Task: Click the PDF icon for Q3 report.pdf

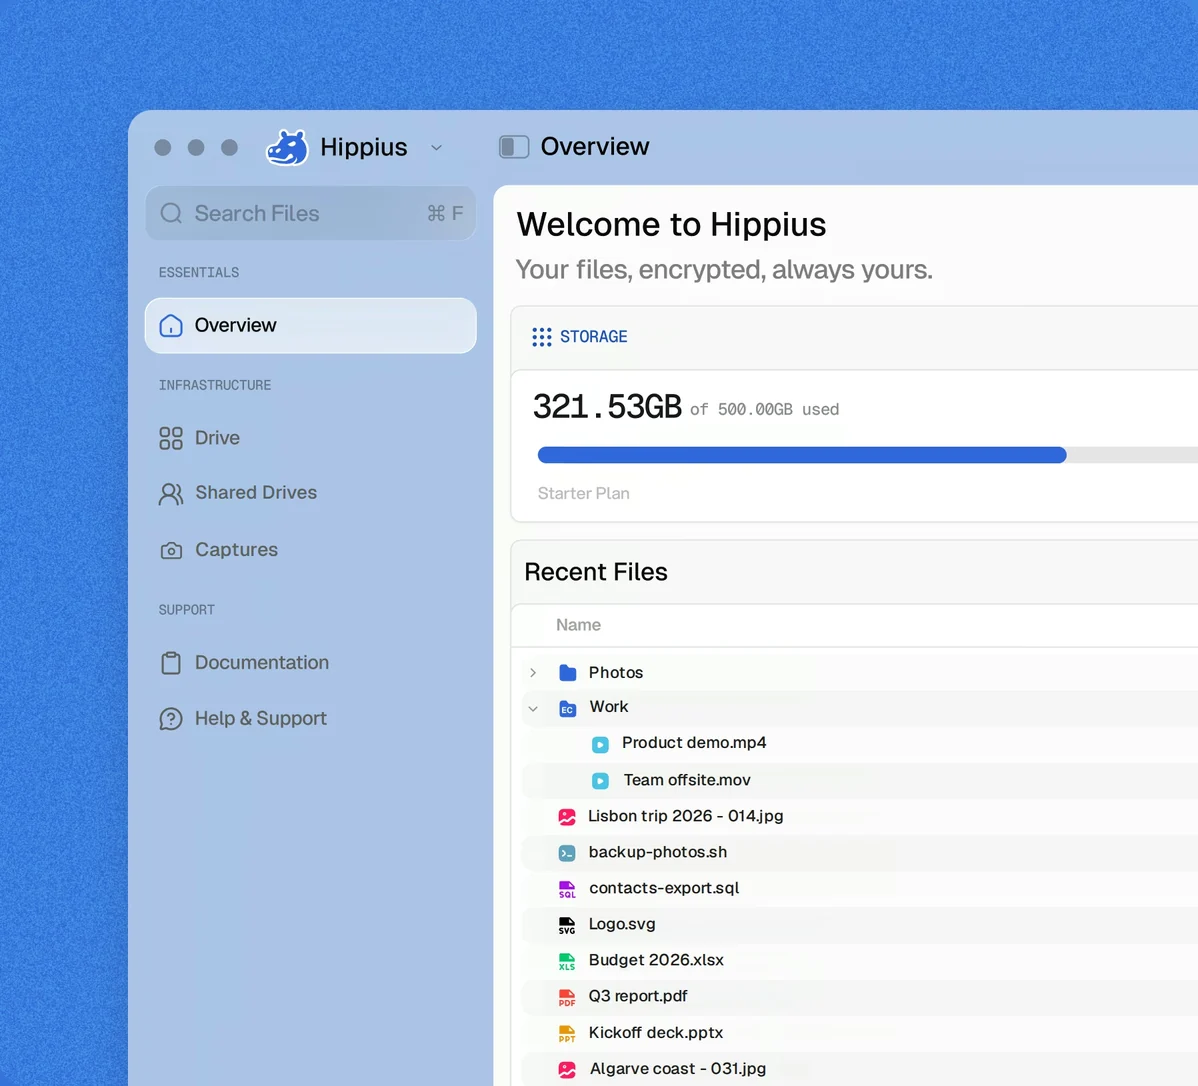Action: [x=567, y=997]
